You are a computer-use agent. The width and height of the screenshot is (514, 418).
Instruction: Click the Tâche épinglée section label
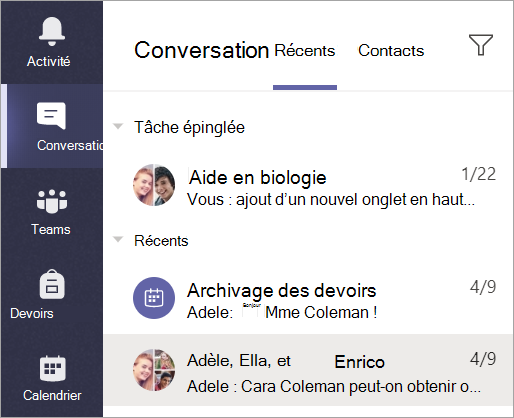coord(189,128)
